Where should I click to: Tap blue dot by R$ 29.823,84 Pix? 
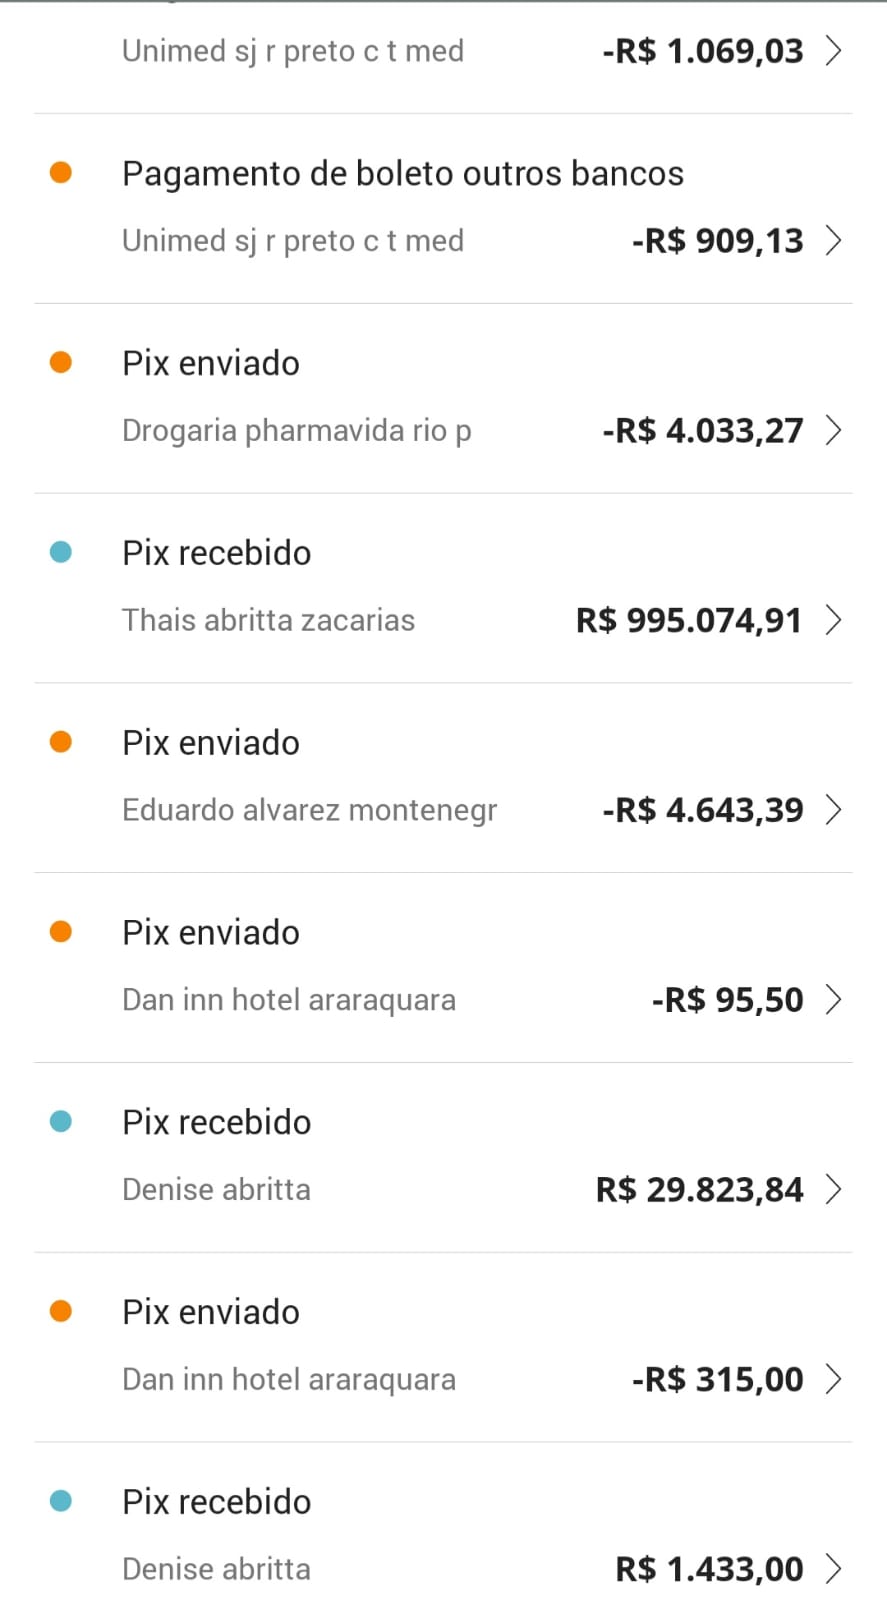pos(61,1122)
